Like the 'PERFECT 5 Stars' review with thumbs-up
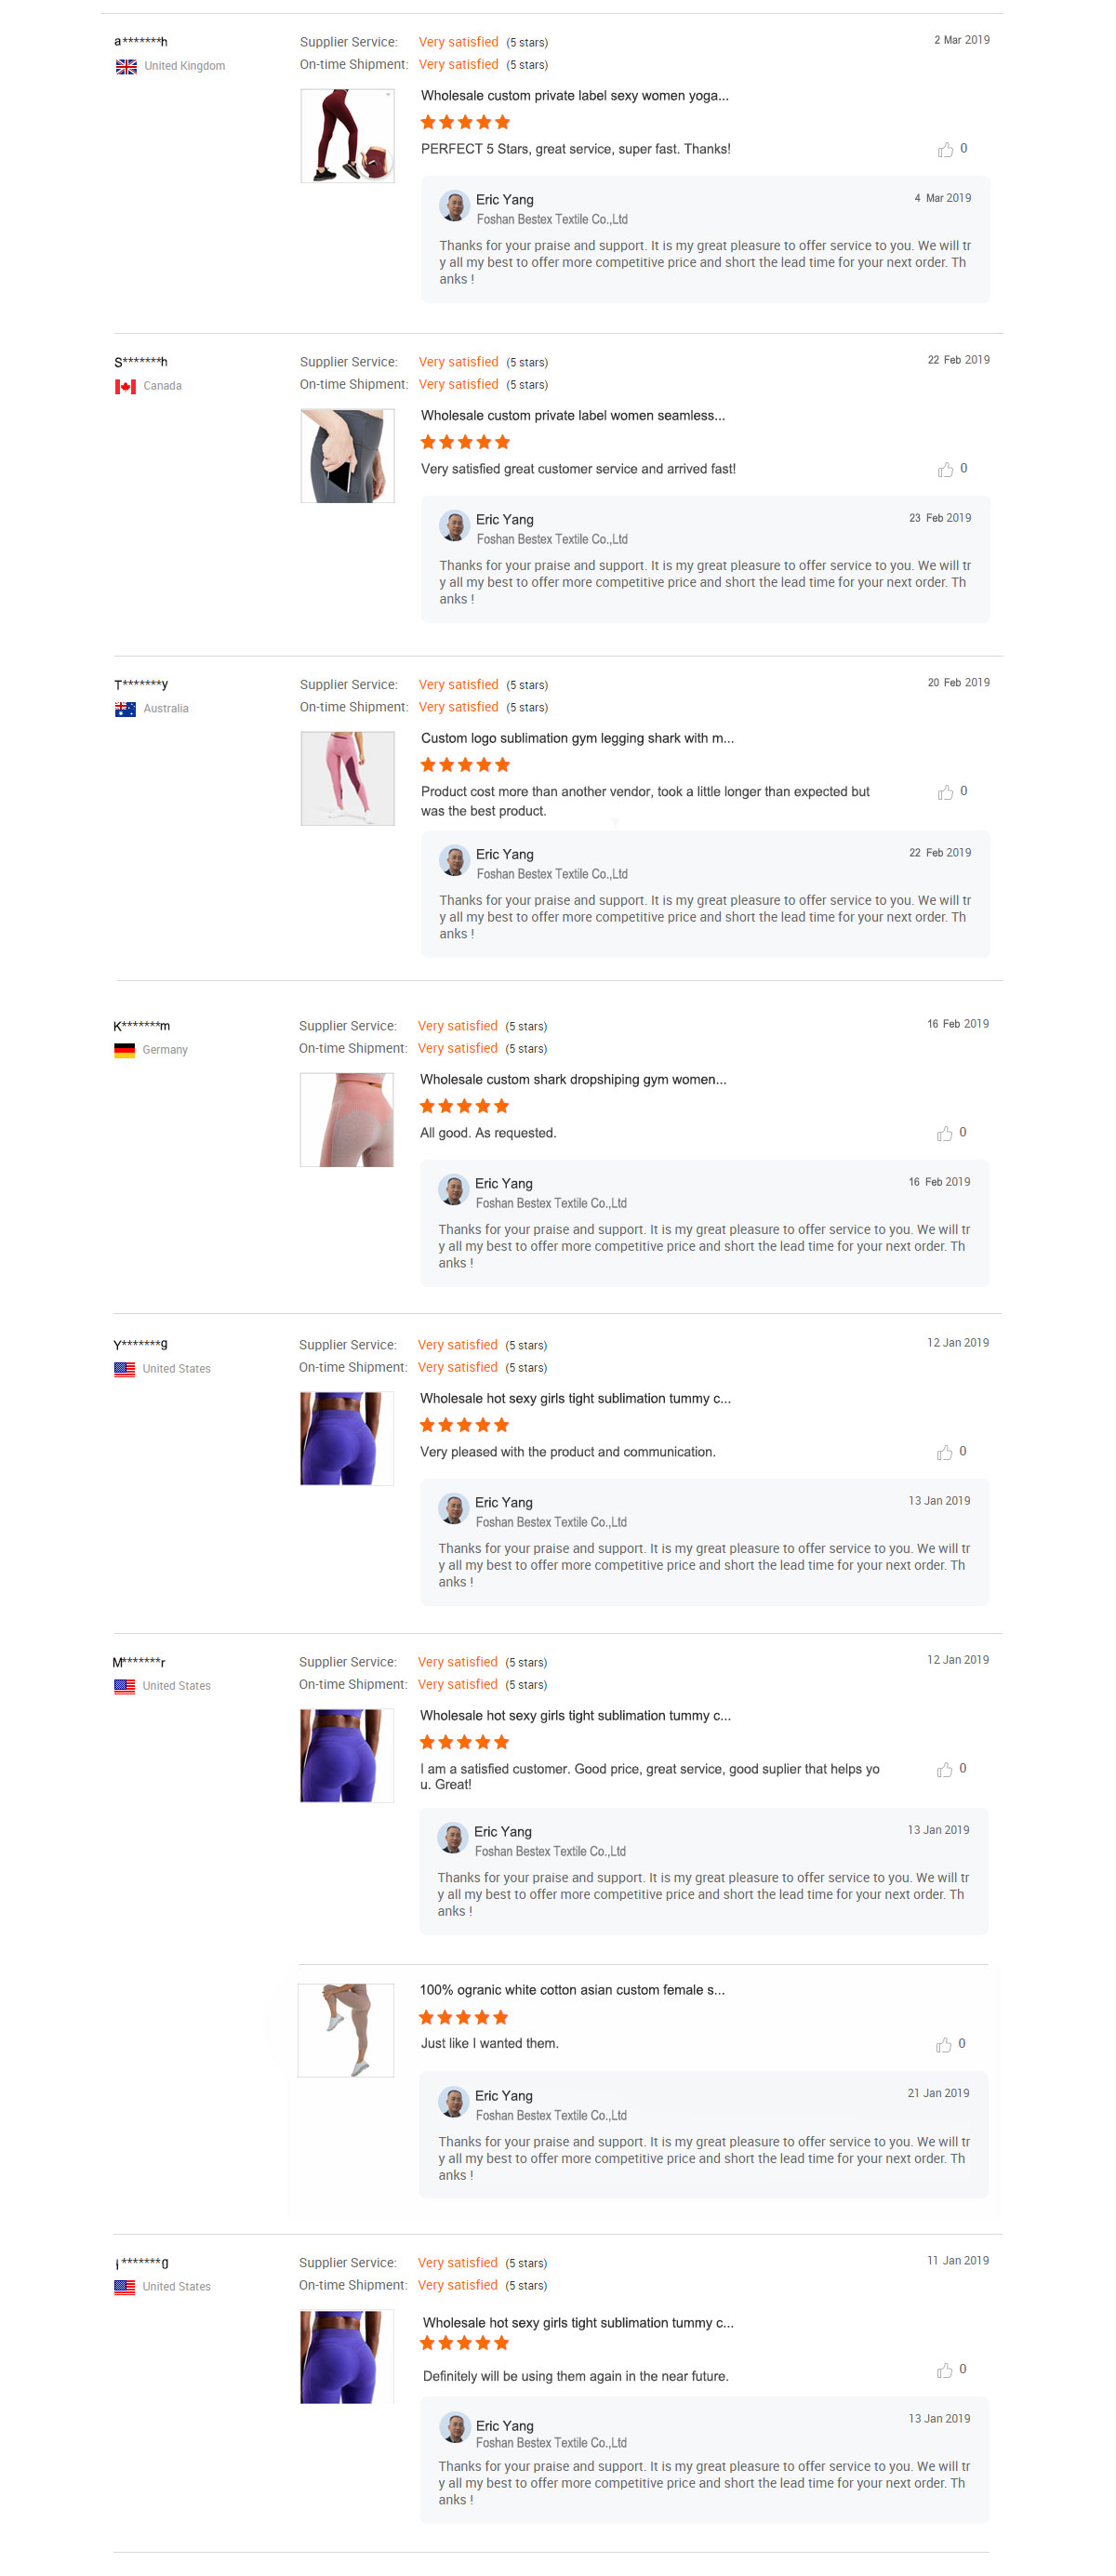 pyautogui.click(x=944, y=150)
